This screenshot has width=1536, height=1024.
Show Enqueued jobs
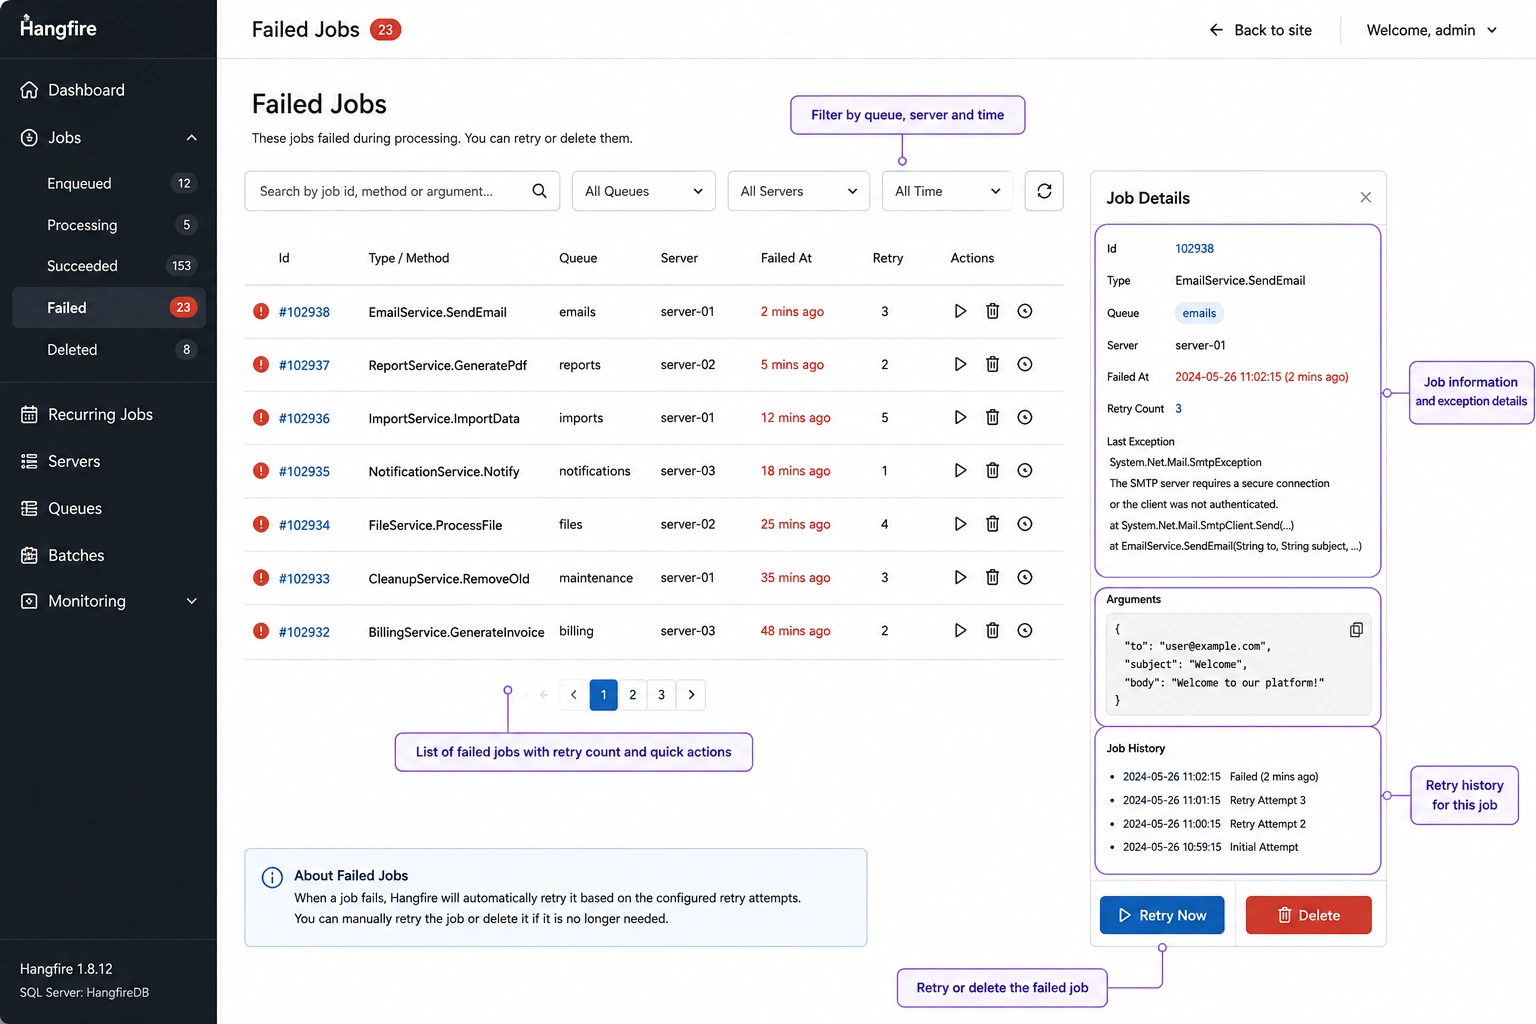click(108, 183)
